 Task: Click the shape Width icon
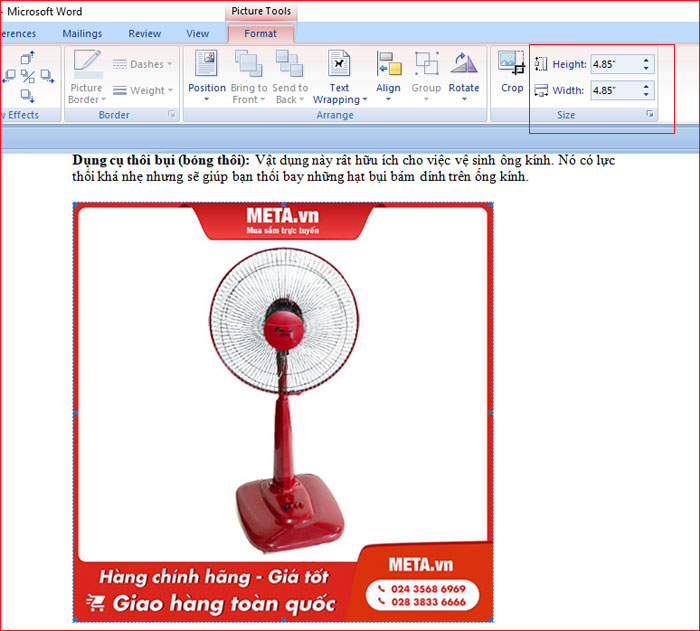(541, 91)
